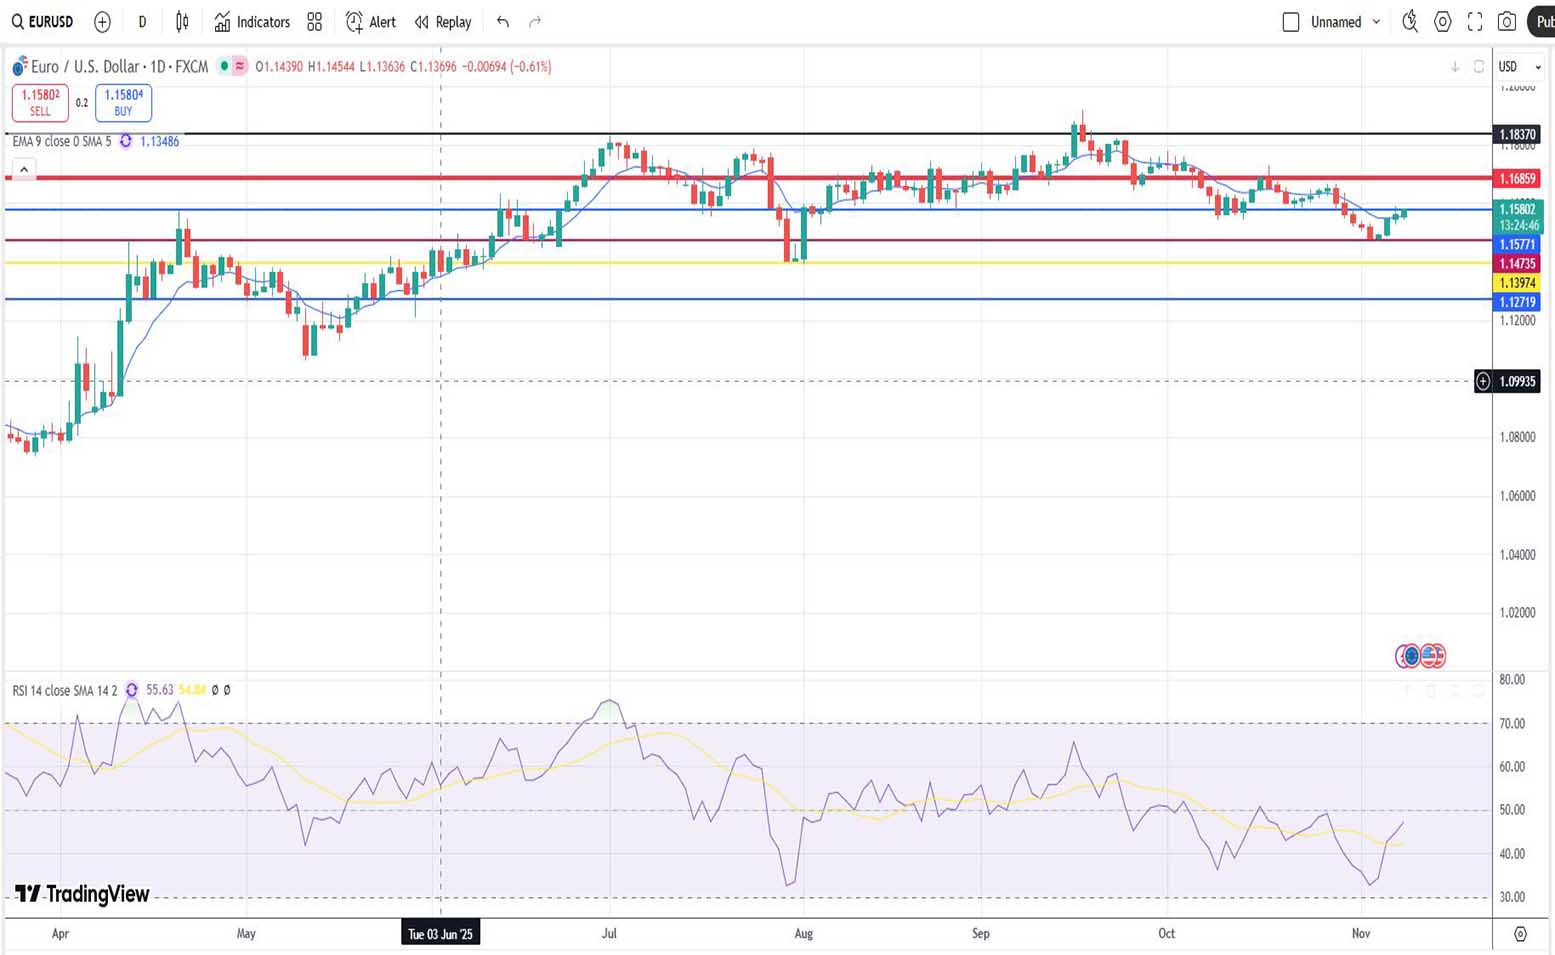Open the USD currency dropdown
Image resolution: width=1555 pixels, height=955 pixels.
pos(1519,67)
